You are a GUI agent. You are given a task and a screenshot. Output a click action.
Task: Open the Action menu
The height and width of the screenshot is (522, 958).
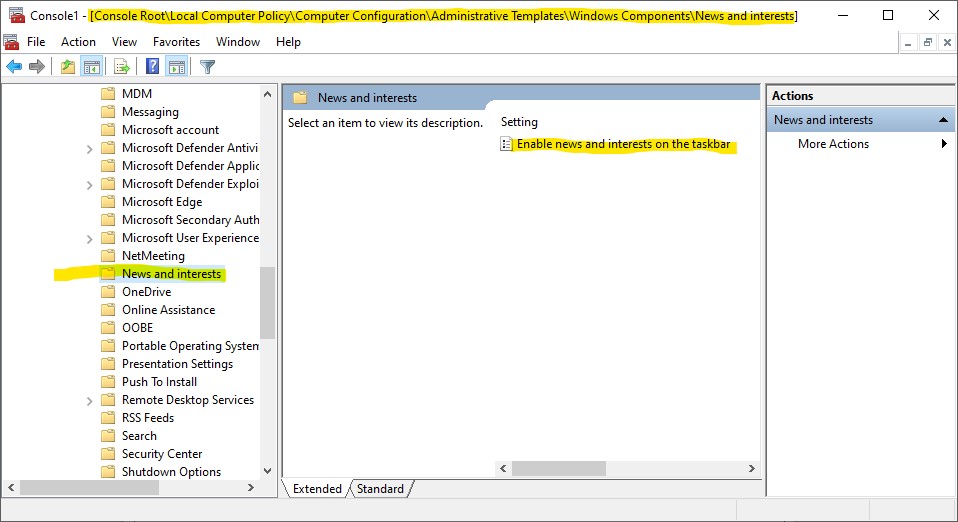[x=78, y=42]
